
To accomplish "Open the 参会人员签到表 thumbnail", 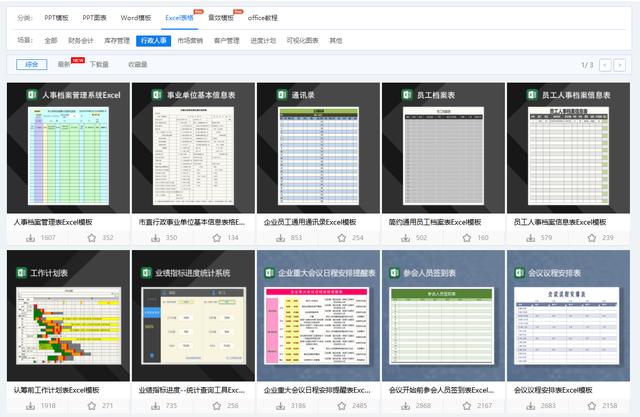I will [x=443, y=316].
